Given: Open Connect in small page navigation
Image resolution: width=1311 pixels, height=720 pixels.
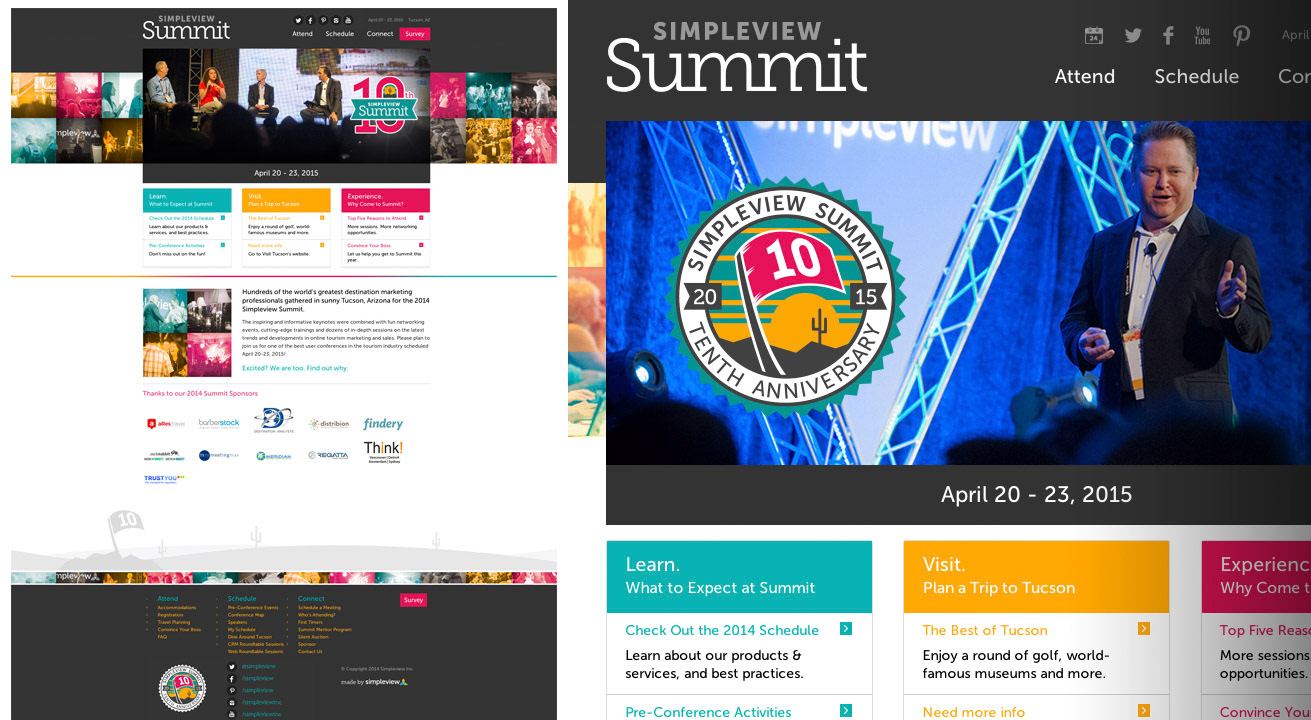Looking at the screenshot, I should coord(380,34).
